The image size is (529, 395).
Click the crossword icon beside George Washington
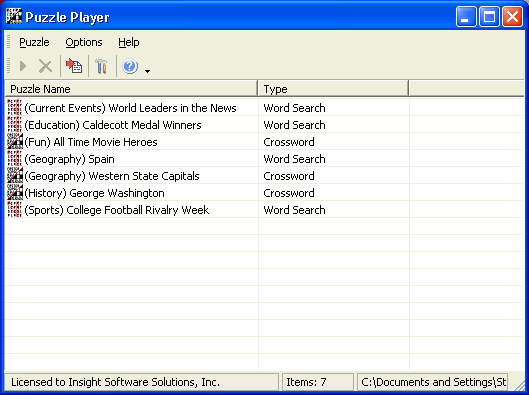coord(15,193)
